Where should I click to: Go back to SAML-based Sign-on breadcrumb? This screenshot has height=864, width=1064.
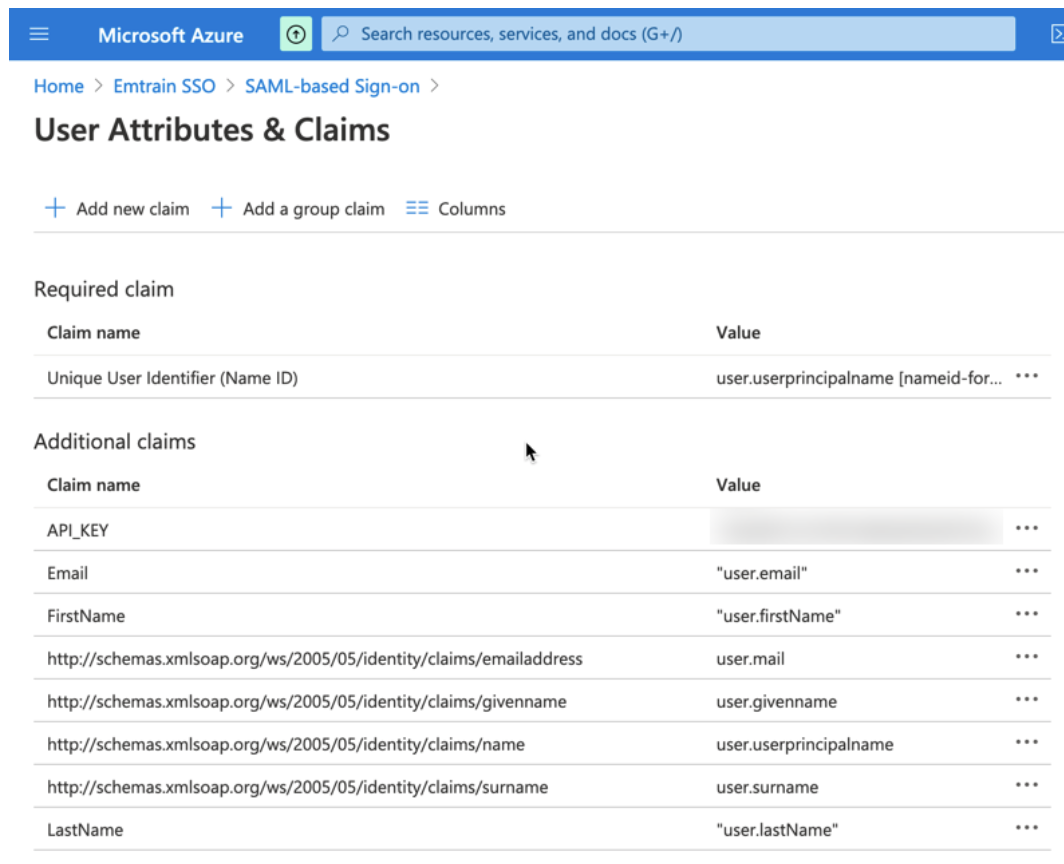click(x=332, y=86)
